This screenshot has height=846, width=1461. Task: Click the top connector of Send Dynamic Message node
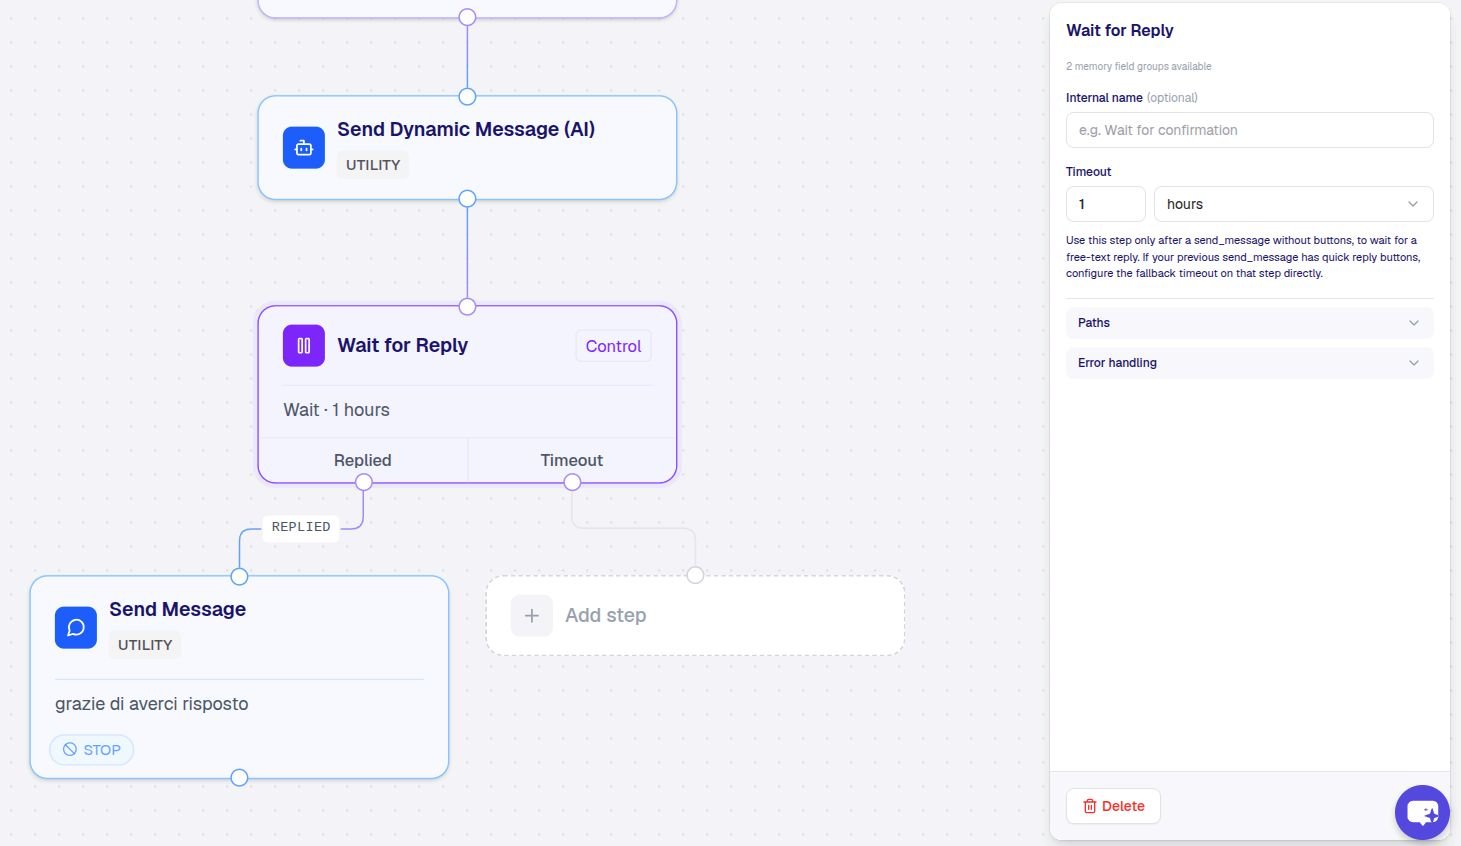point(467,96)
